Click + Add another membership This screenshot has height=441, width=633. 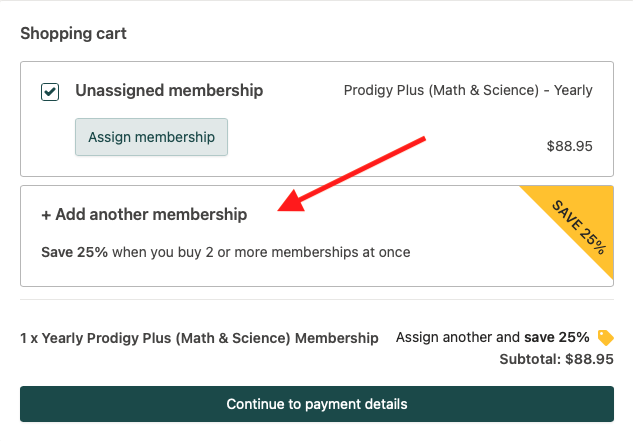point(144,214)
